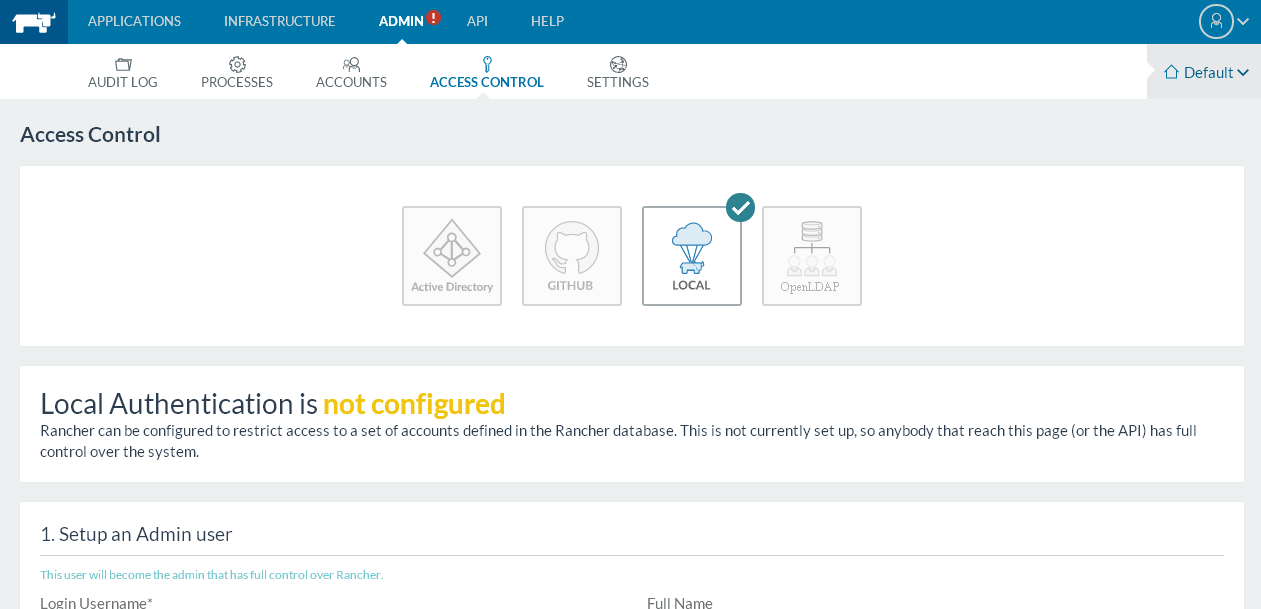Go to the Settings tab
Image resolution: width=1261 pixels, height=609 pixels.
(618, 73)
